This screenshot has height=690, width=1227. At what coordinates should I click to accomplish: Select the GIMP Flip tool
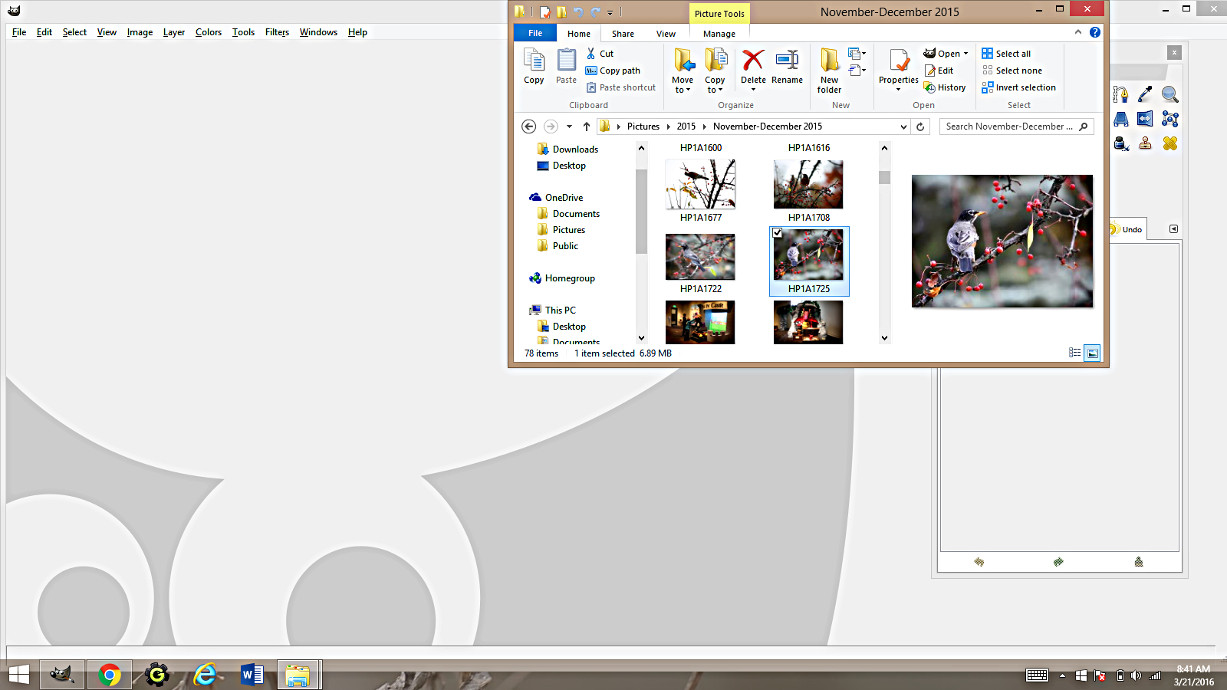click(x=1145, y=119)
